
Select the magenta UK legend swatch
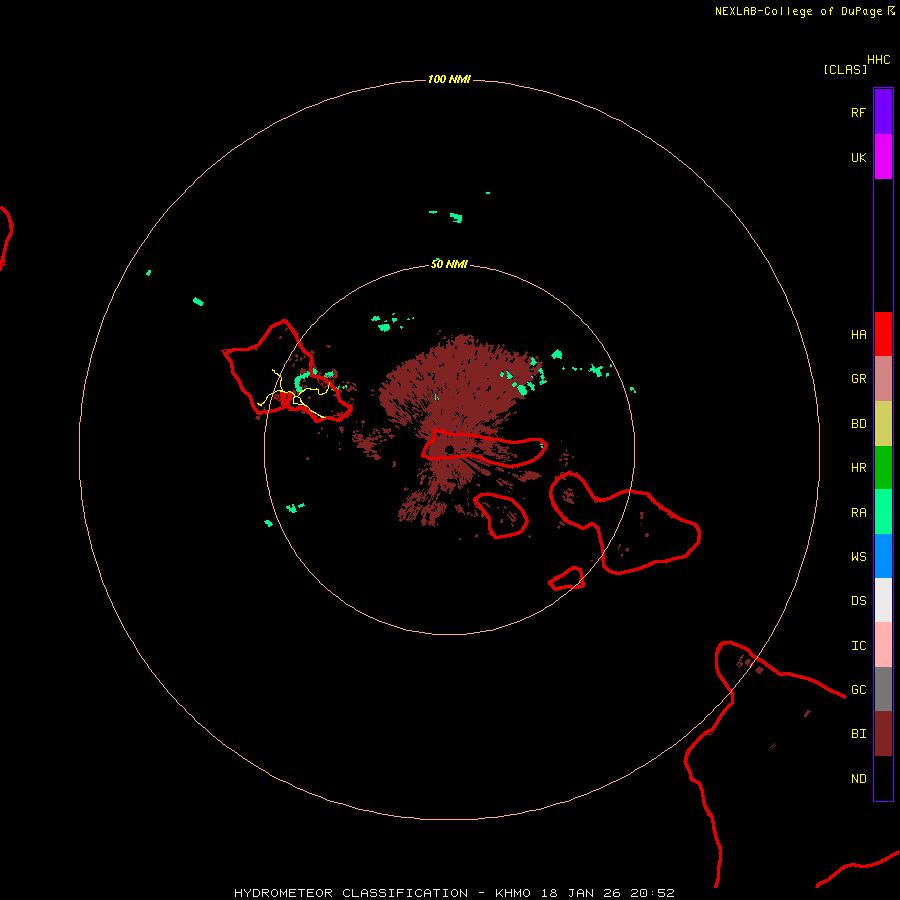[883, 157]
